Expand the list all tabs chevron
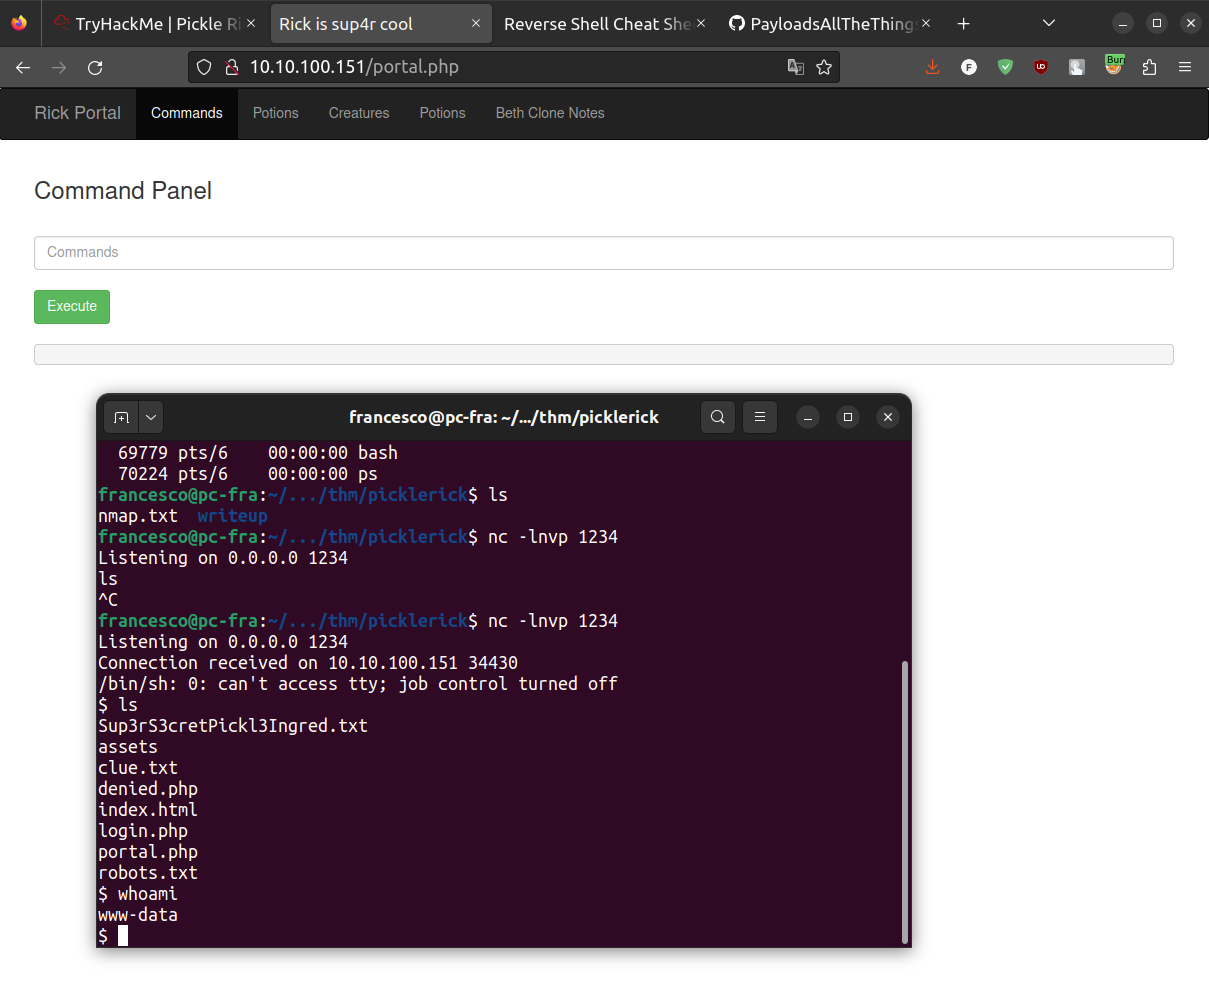 [1048, 23]
